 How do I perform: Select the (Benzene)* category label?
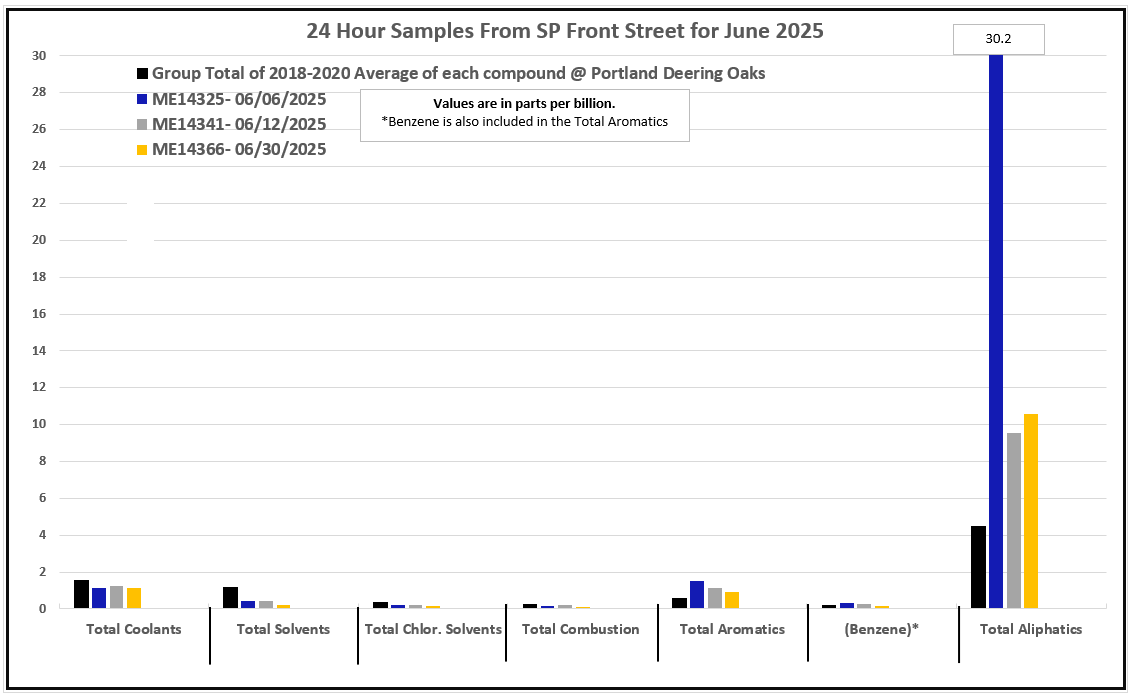tap(883, 629)
